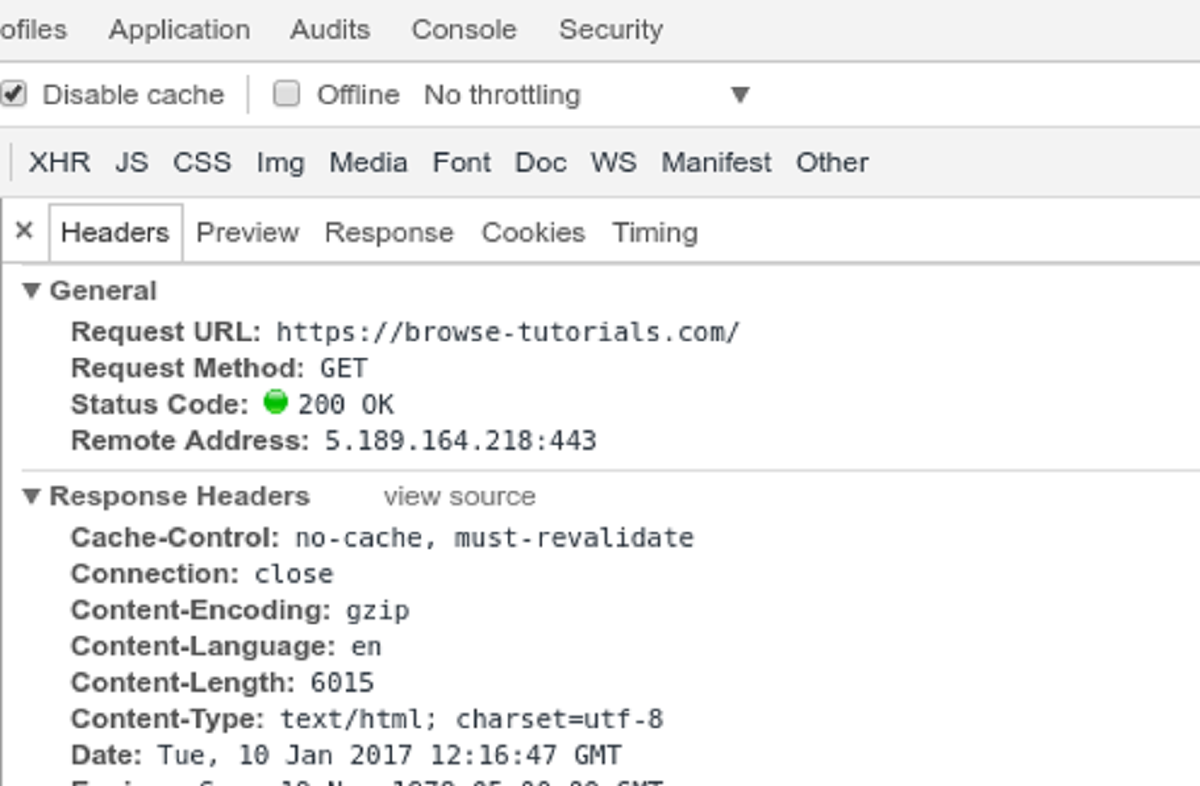Click the Request Method value GET
This screenshot has width=1200, height=786.
tap(344, 368)
